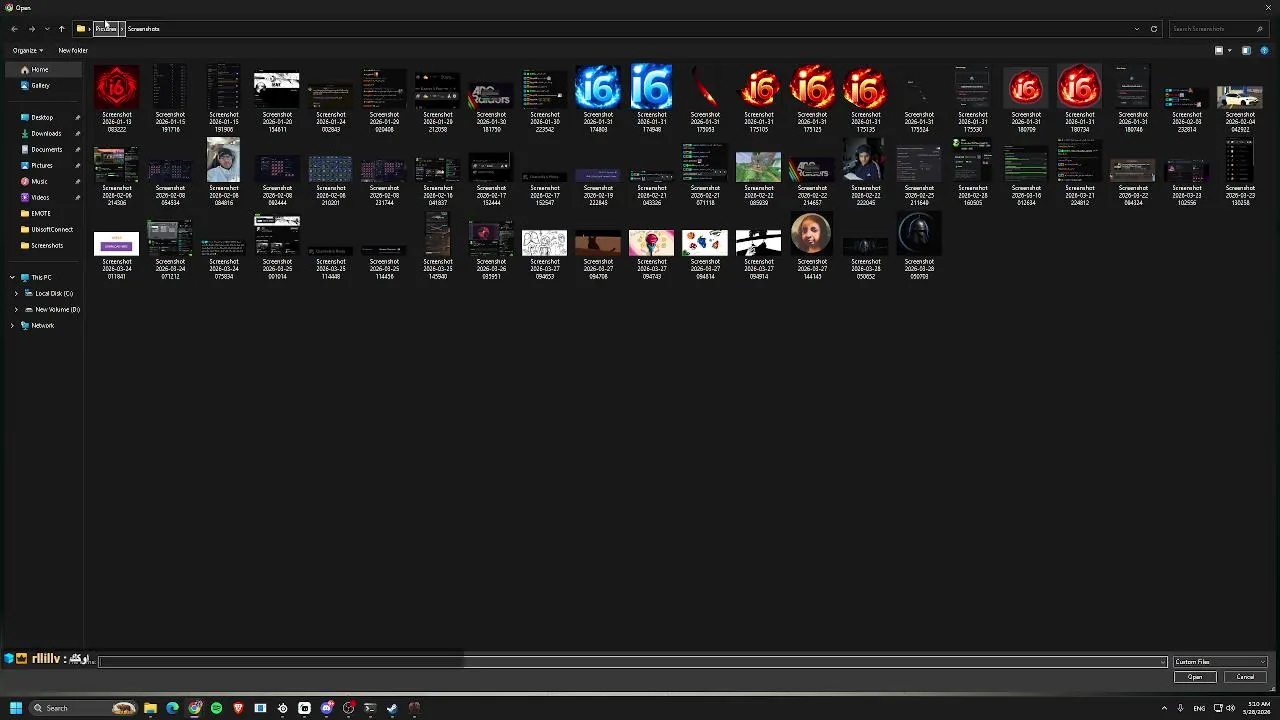Open Discord from the taskbar
This screenshot has height=720, width=1280.
(326, 708)
